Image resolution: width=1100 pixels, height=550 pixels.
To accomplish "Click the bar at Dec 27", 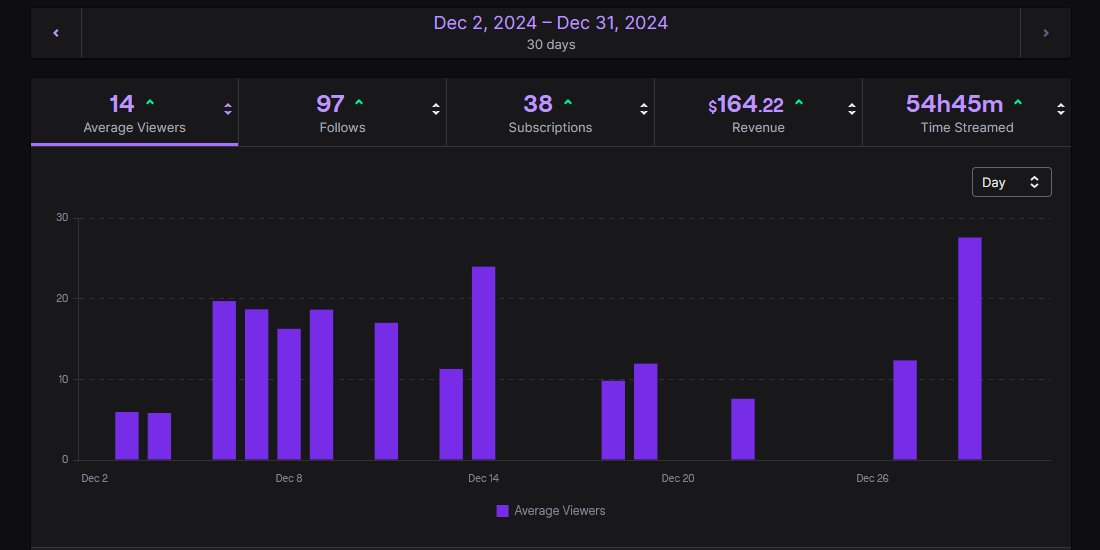I will [x=905, y=410].
